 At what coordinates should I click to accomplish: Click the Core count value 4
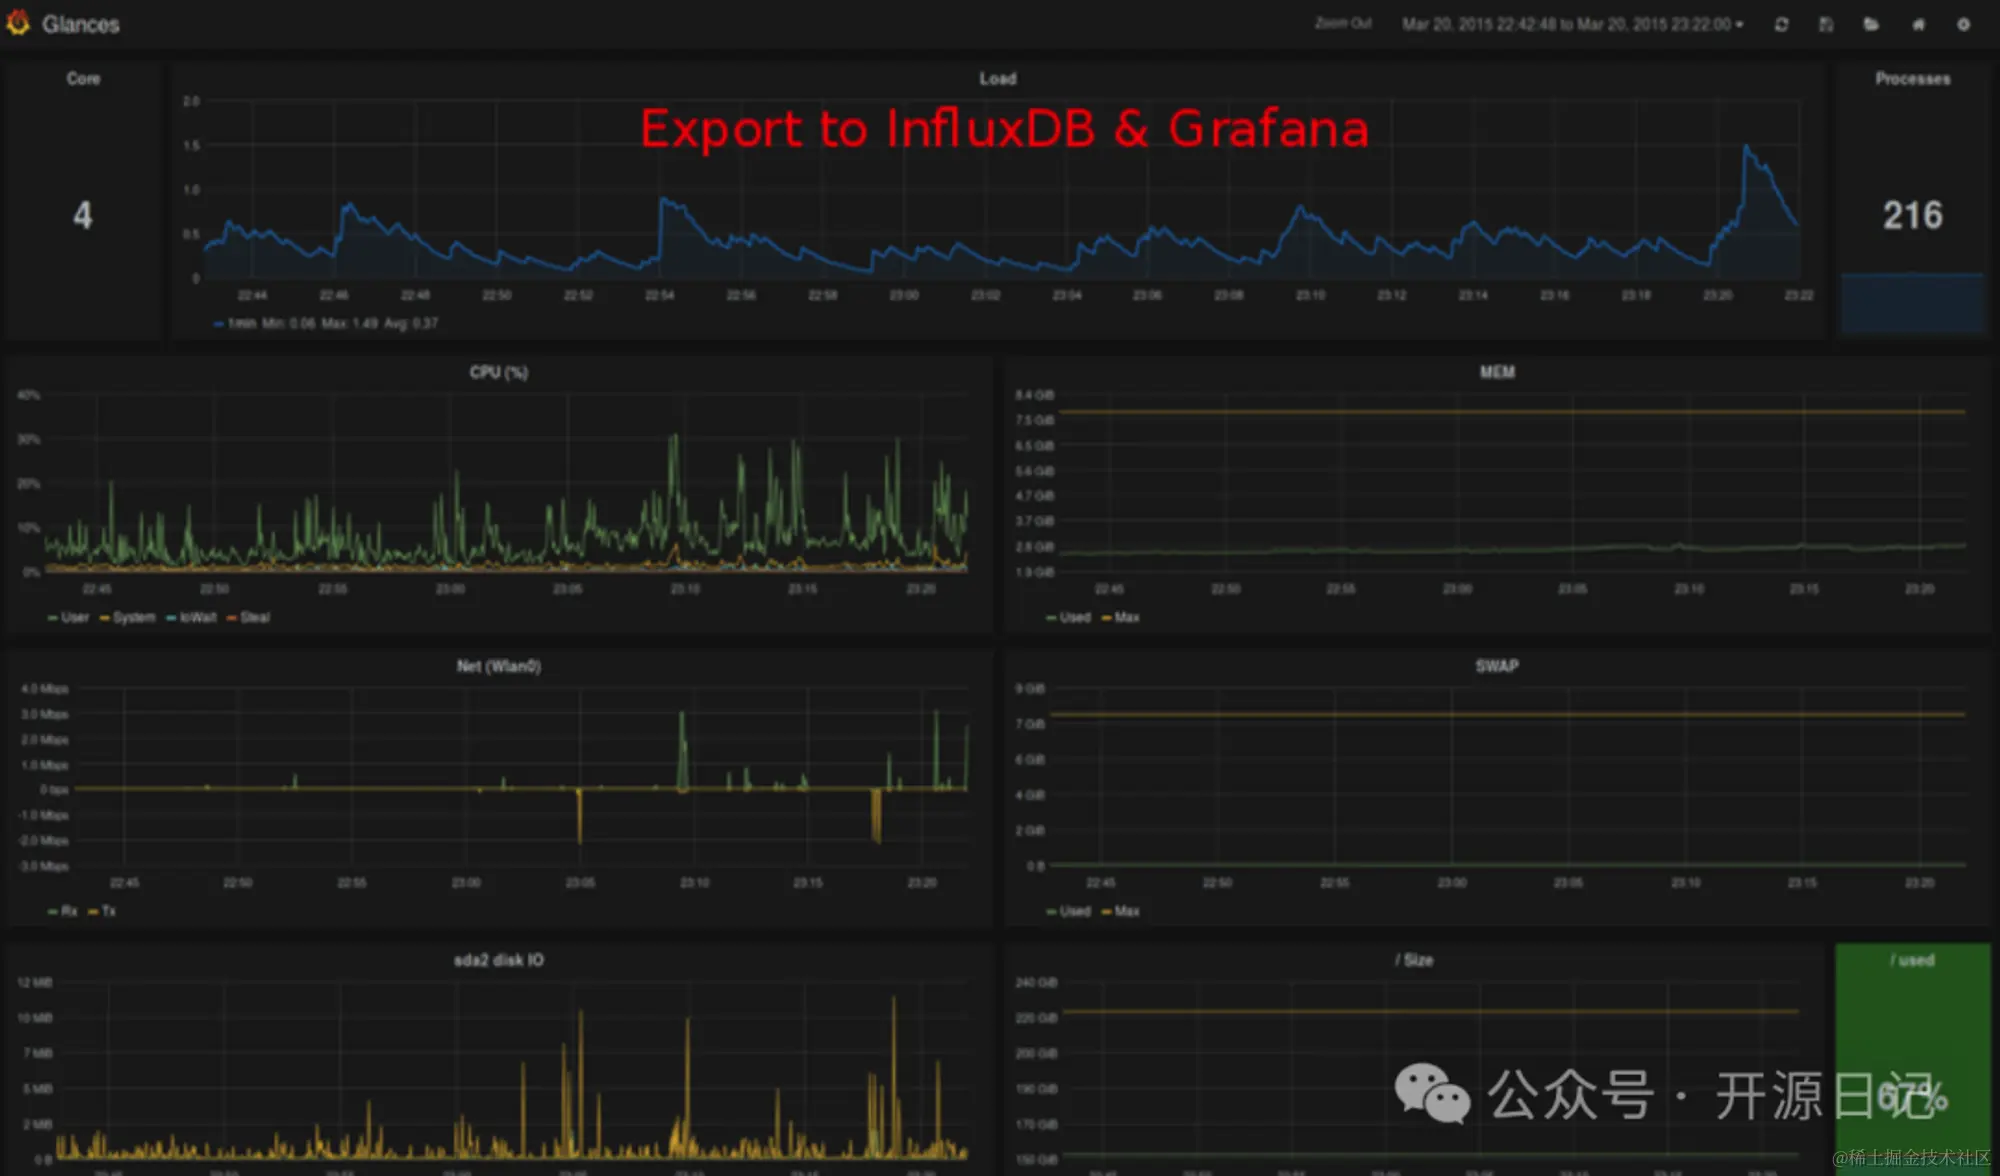pyautogui.click(x=83, y=215)
